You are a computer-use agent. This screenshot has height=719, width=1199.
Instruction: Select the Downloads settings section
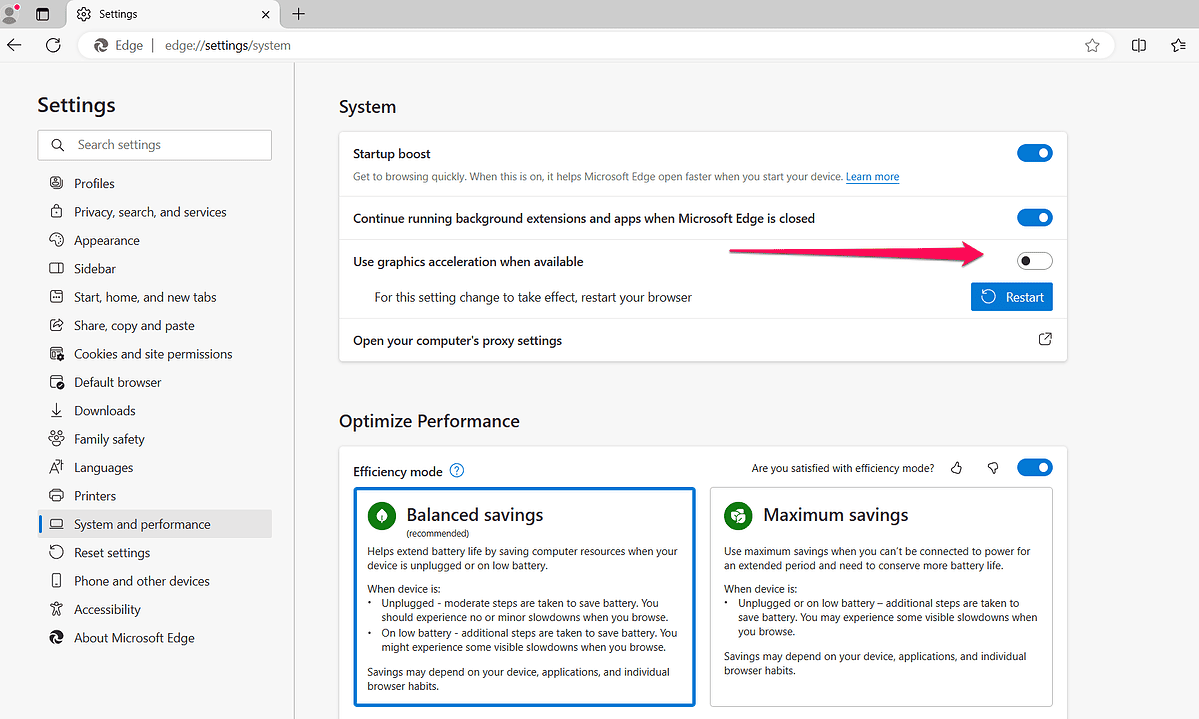click(x=104, y=410)
